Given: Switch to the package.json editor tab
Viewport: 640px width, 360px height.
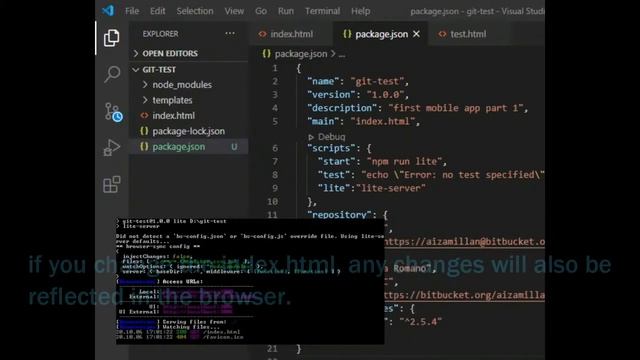Looking at the screenshot, I should [380, 34].
